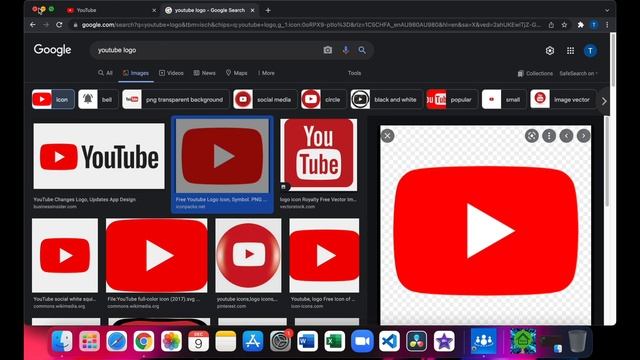This screenshot has height=360, width=640.
Task: Open Visual Studio Code from the dock
Action: pyautogui.click(x=389, y=341)
